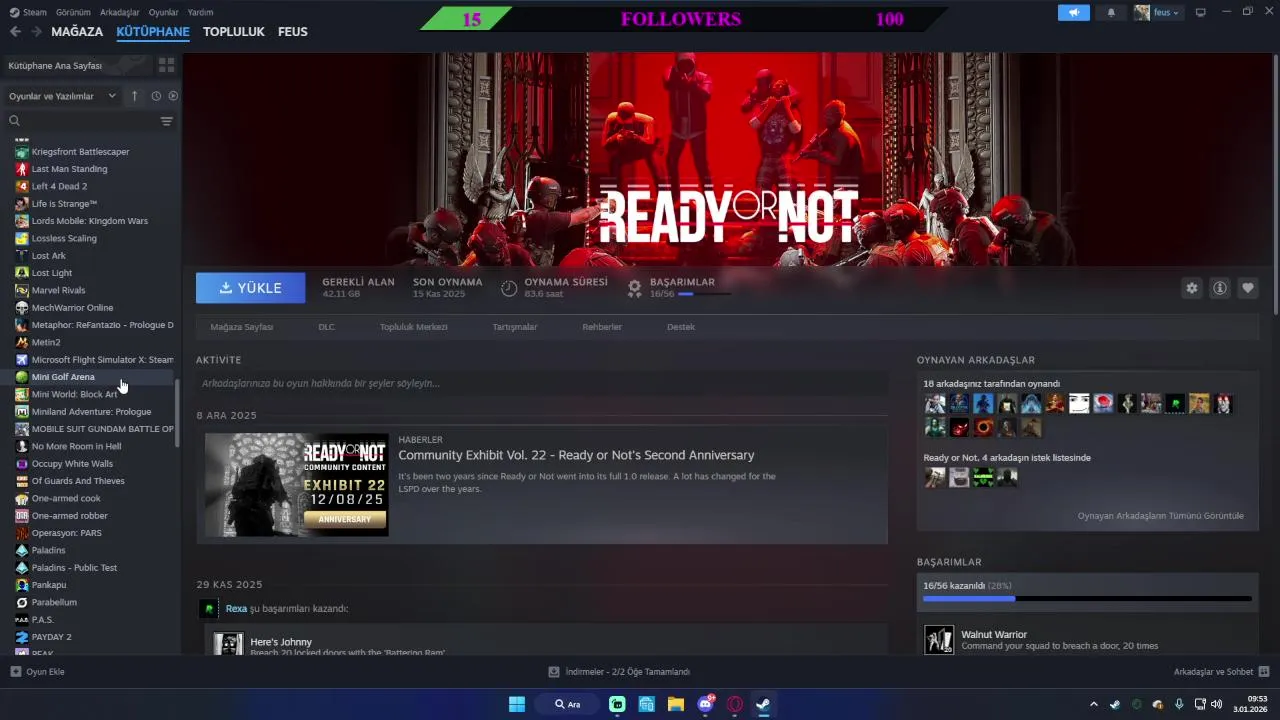Open the DLC link
Viewport: 1280px width, 720px height.
click(326, 327)
